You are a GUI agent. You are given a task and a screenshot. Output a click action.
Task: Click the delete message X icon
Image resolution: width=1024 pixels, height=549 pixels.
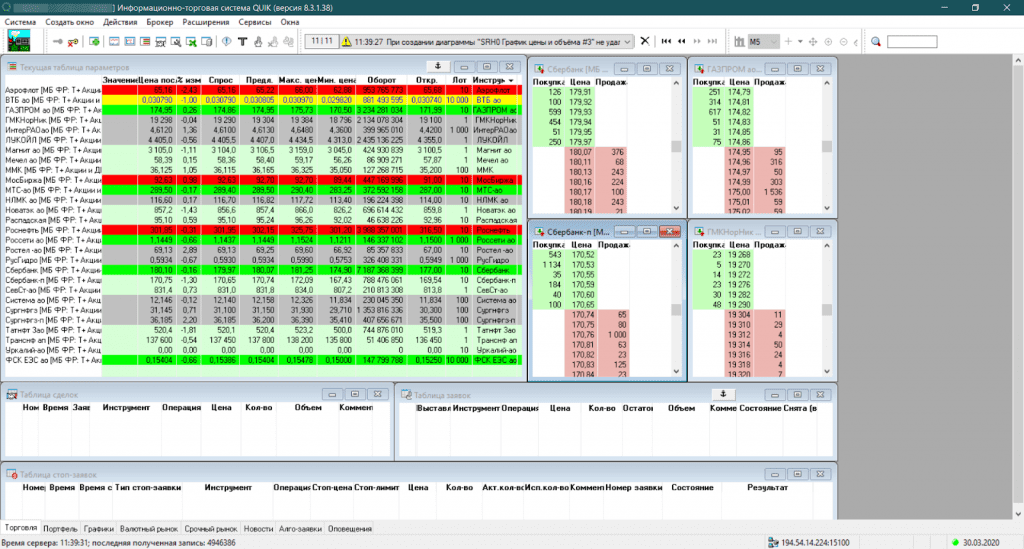(644, 41)
